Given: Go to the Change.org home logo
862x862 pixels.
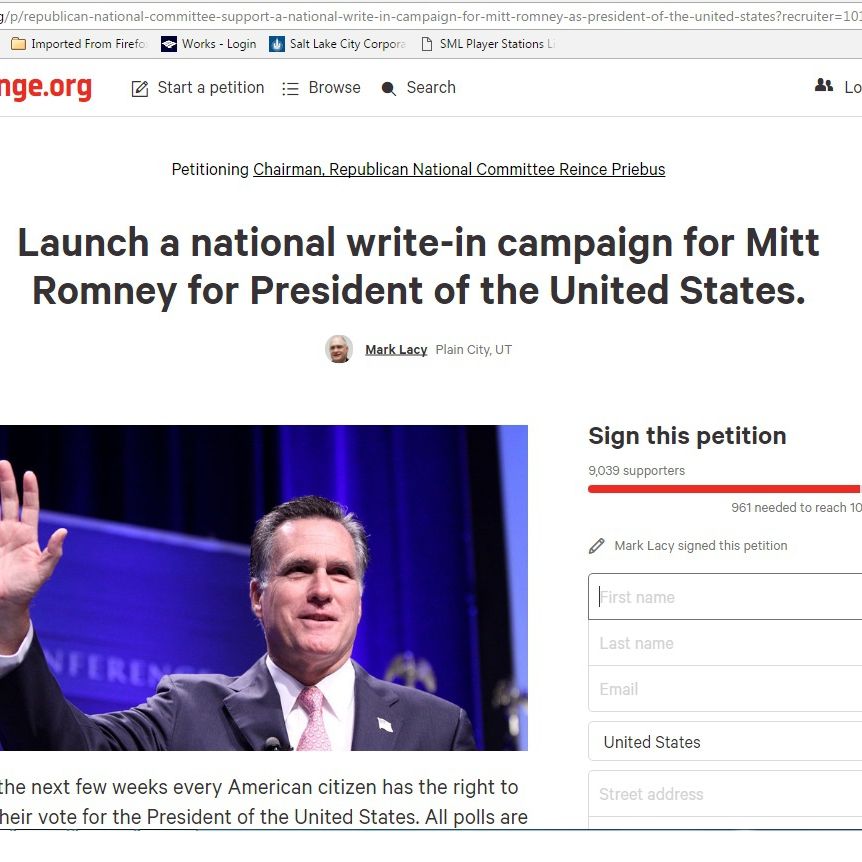Looking at the screenshot, I should pyautogui.click(x=46, y=88).
